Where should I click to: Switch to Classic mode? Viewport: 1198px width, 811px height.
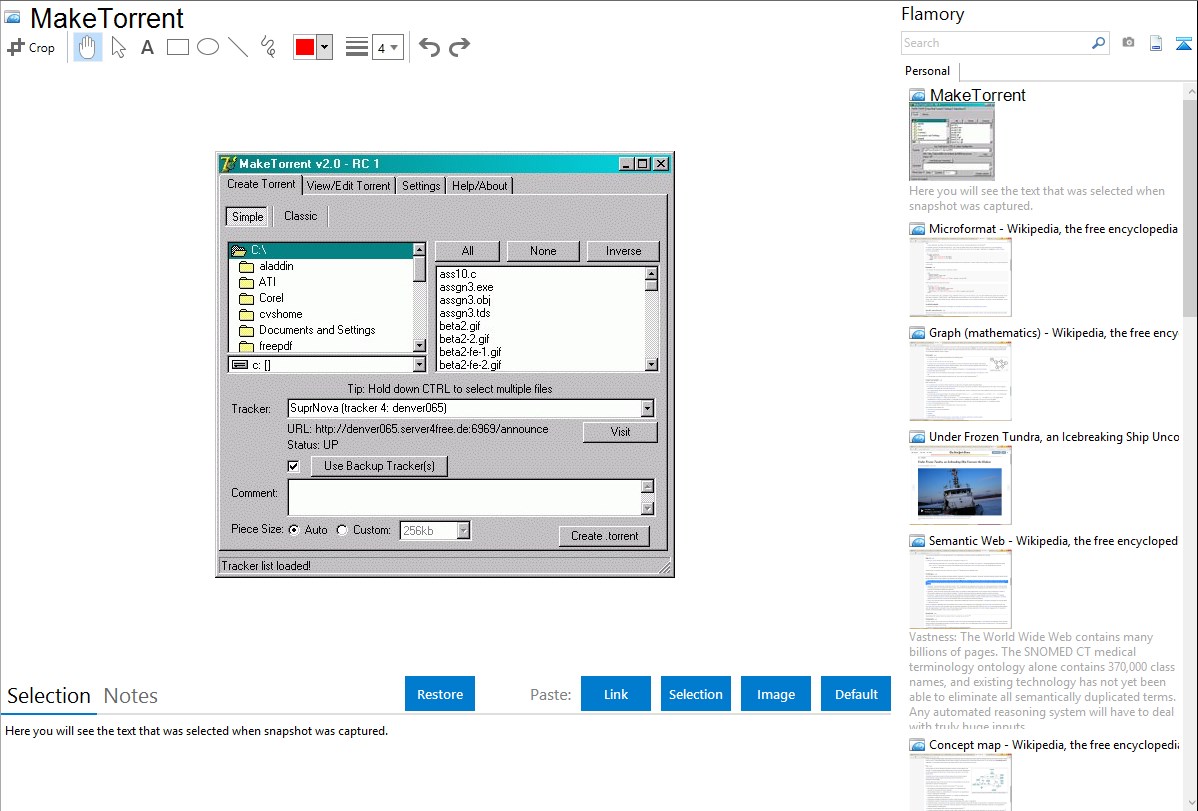[x=300, y=216]
